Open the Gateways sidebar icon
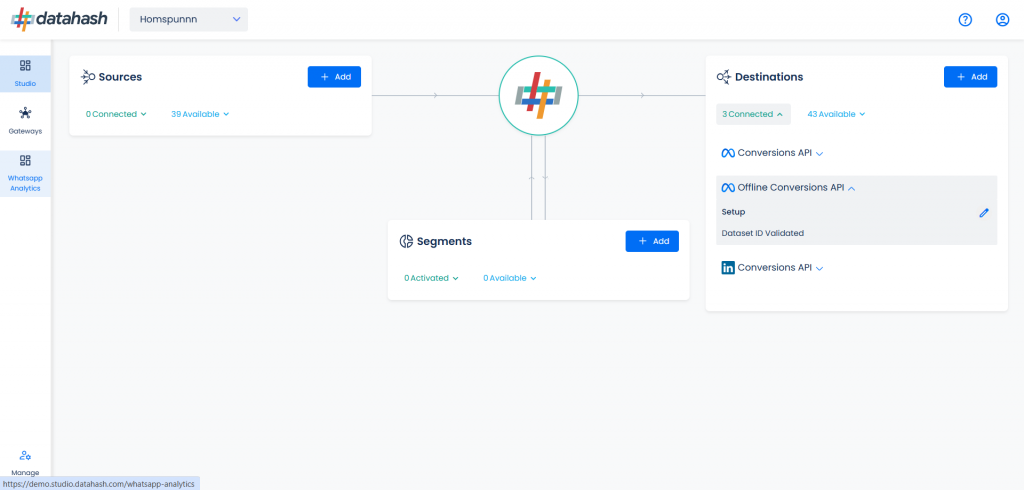Screen dimensions: 1024x490 pos(25,121)
